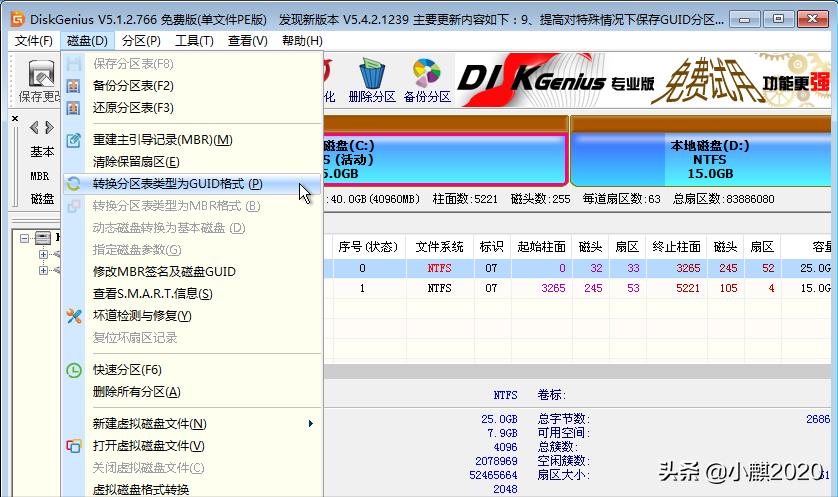838x497 pixels.
Task: Open the 查看(V) menu
Action: pyautogui.click(x=247, y=41)
